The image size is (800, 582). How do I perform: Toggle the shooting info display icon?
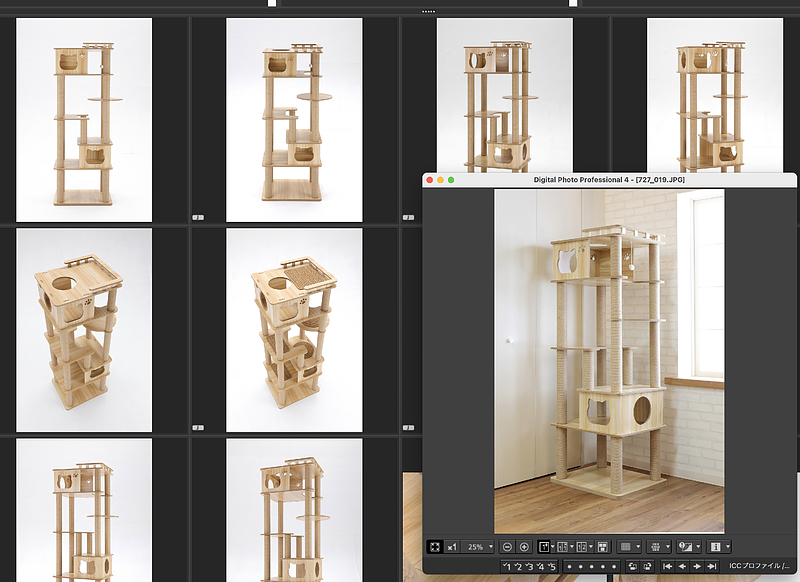pos(718,547)
